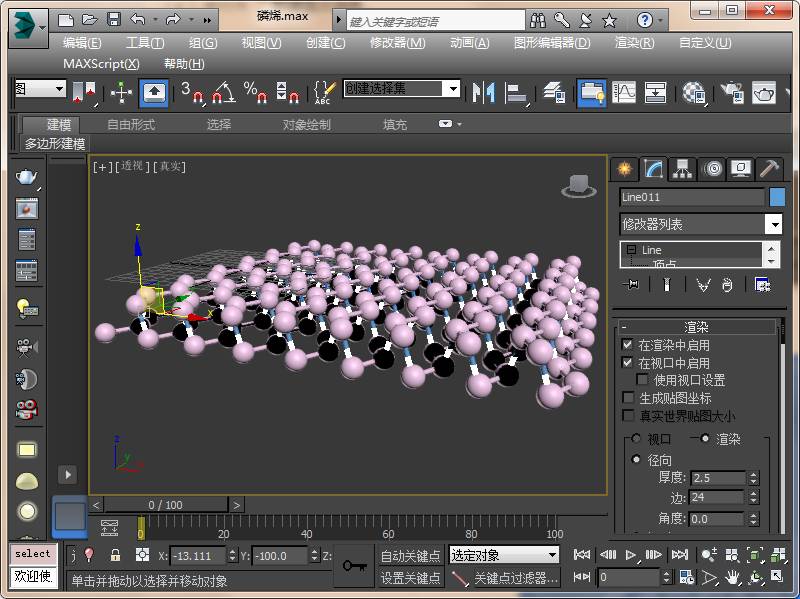Viewport: 800px width, 599px height.
Task: Open the Utilities hammer panel
Action: click(769, 169)
